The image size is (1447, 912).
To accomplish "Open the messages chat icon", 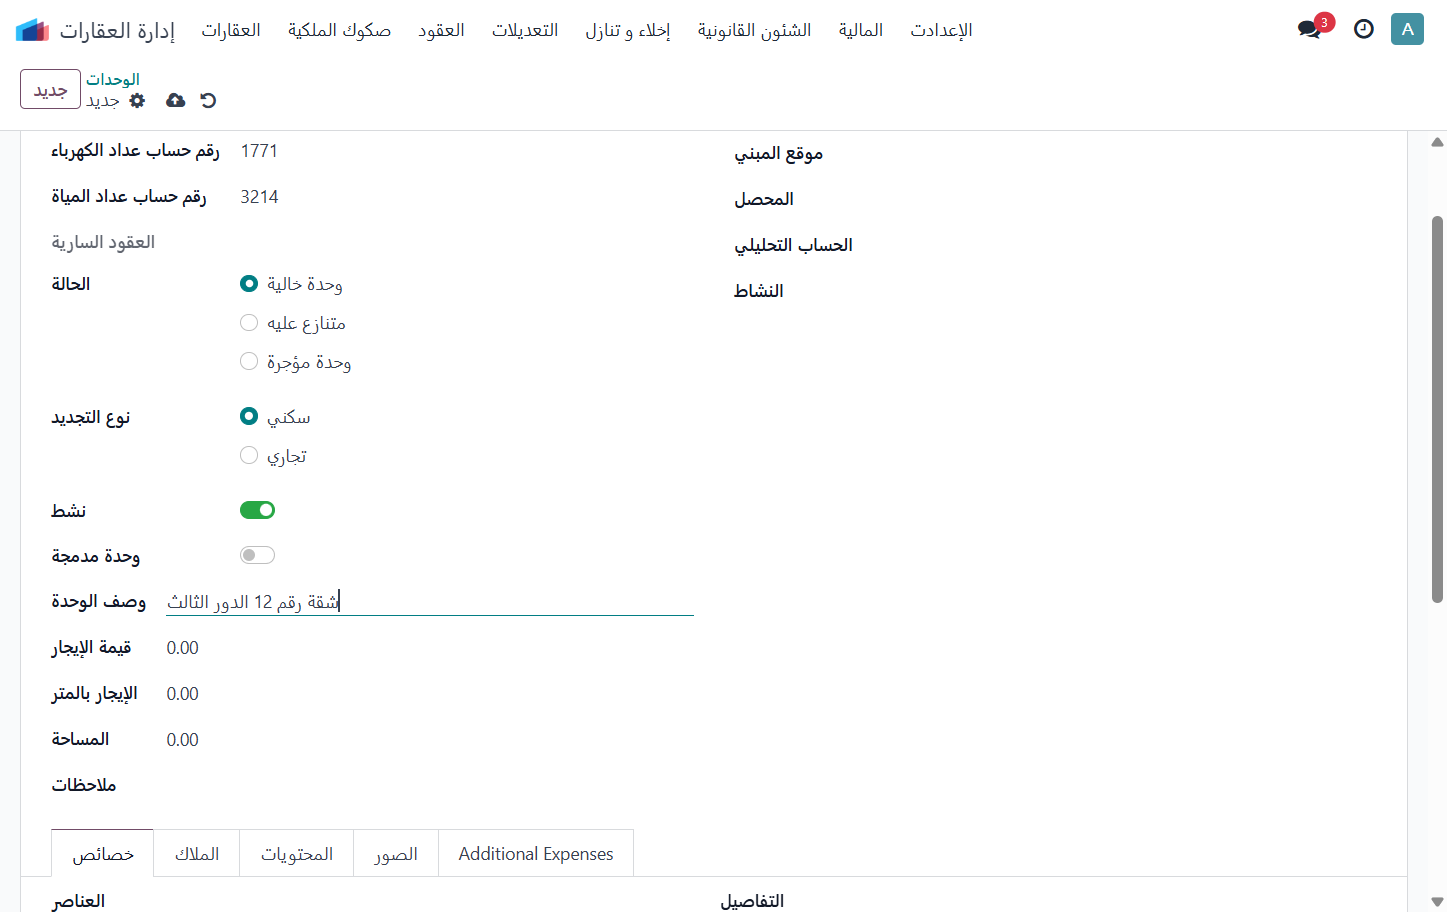I will pos(1309,29).
